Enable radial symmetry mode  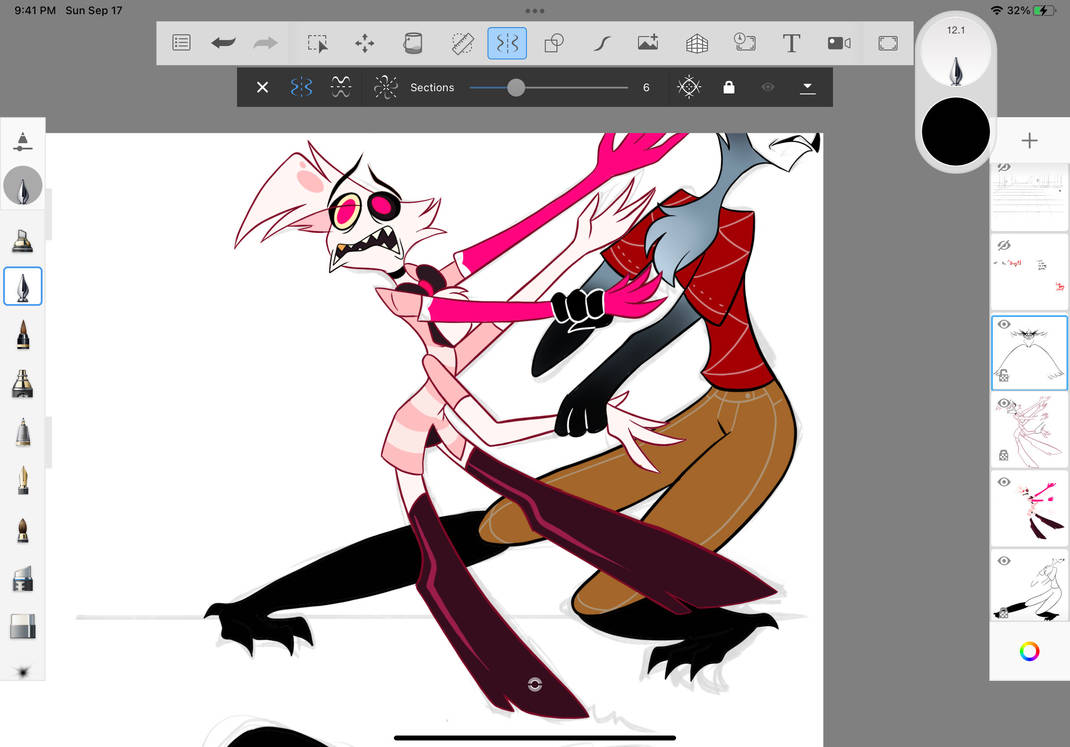386,87
